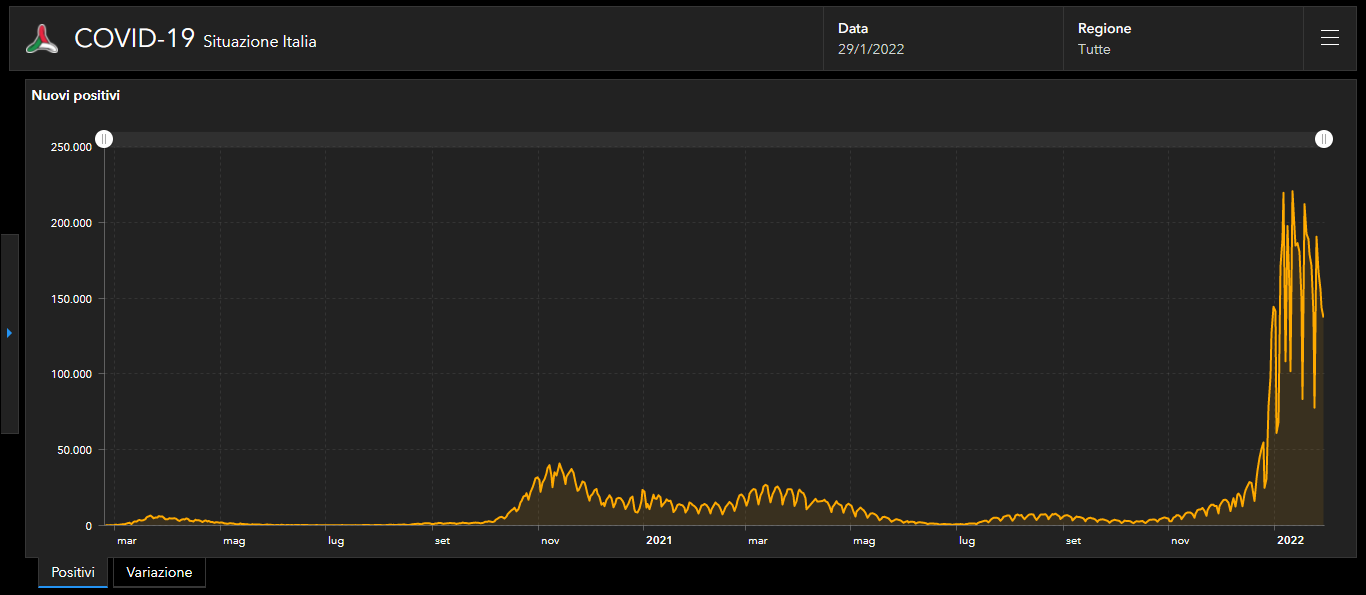1366x595 pixels.
Task: Click the 2021 label on the x-axis
Action: click(658, 541)
